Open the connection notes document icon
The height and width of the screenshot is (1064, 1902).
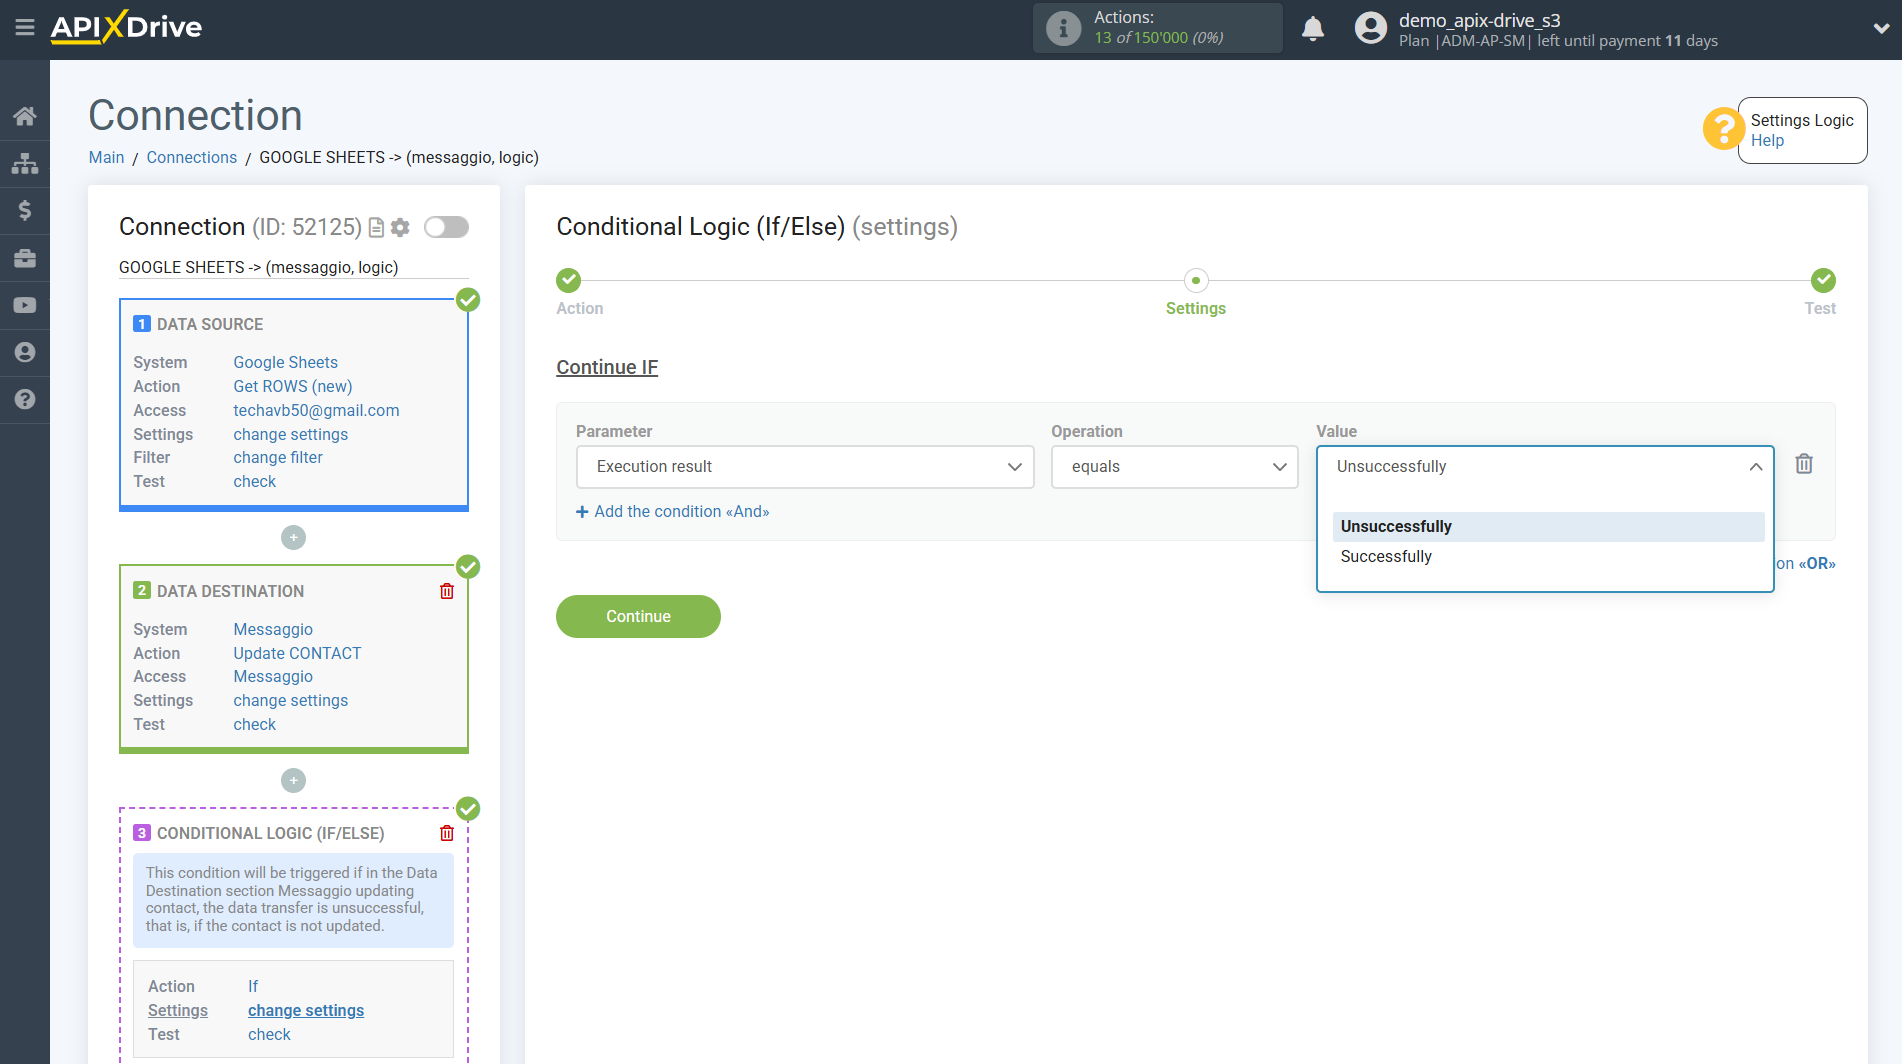point(376,228)
